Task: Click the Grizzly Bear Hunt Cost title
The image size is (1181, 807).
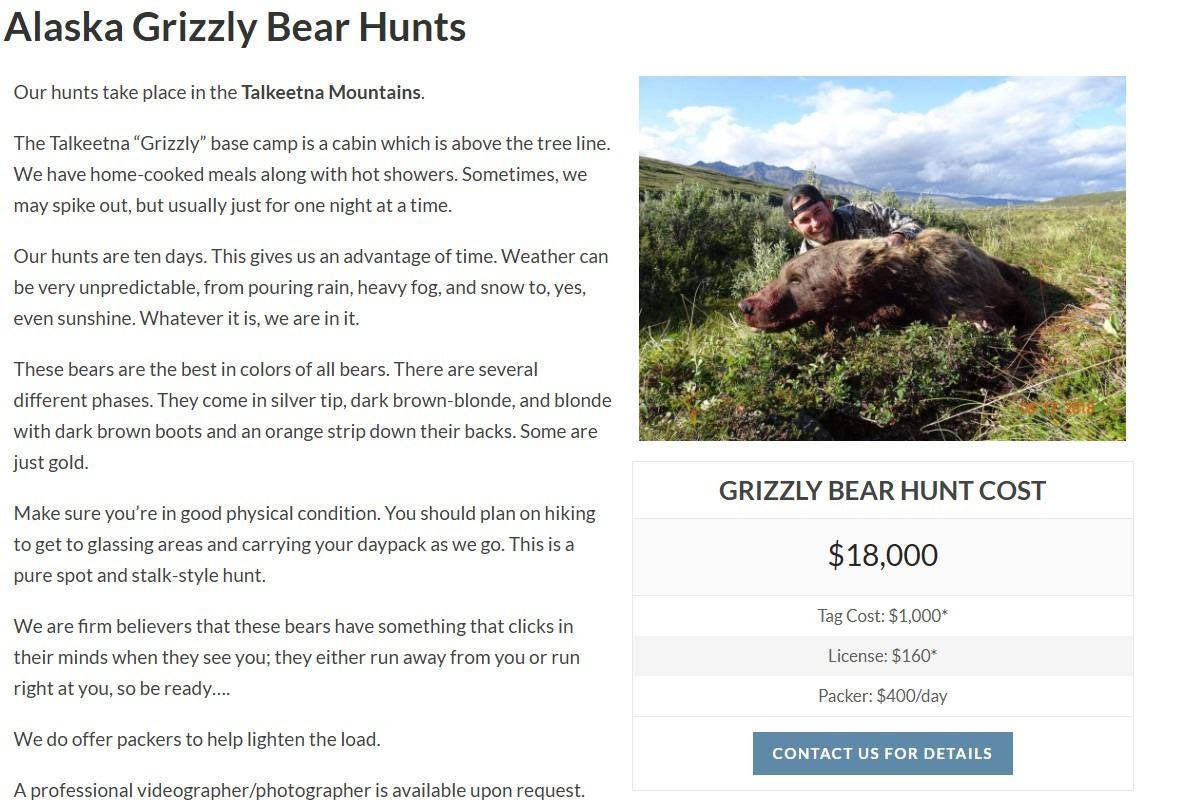Action: click(882, 491)
